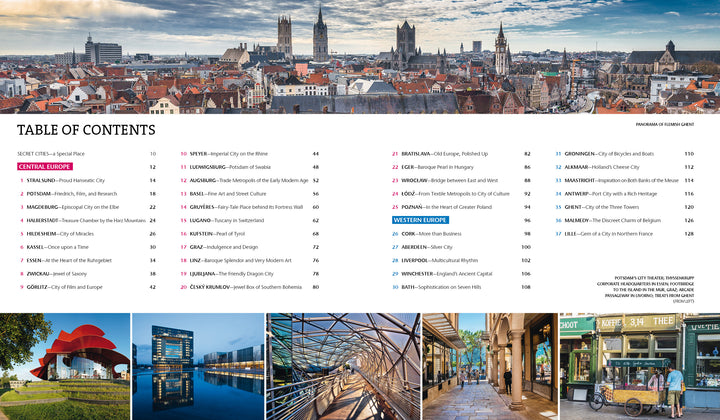Click "SPEYER—Imperial City on the Rhine"

[229, 154]
